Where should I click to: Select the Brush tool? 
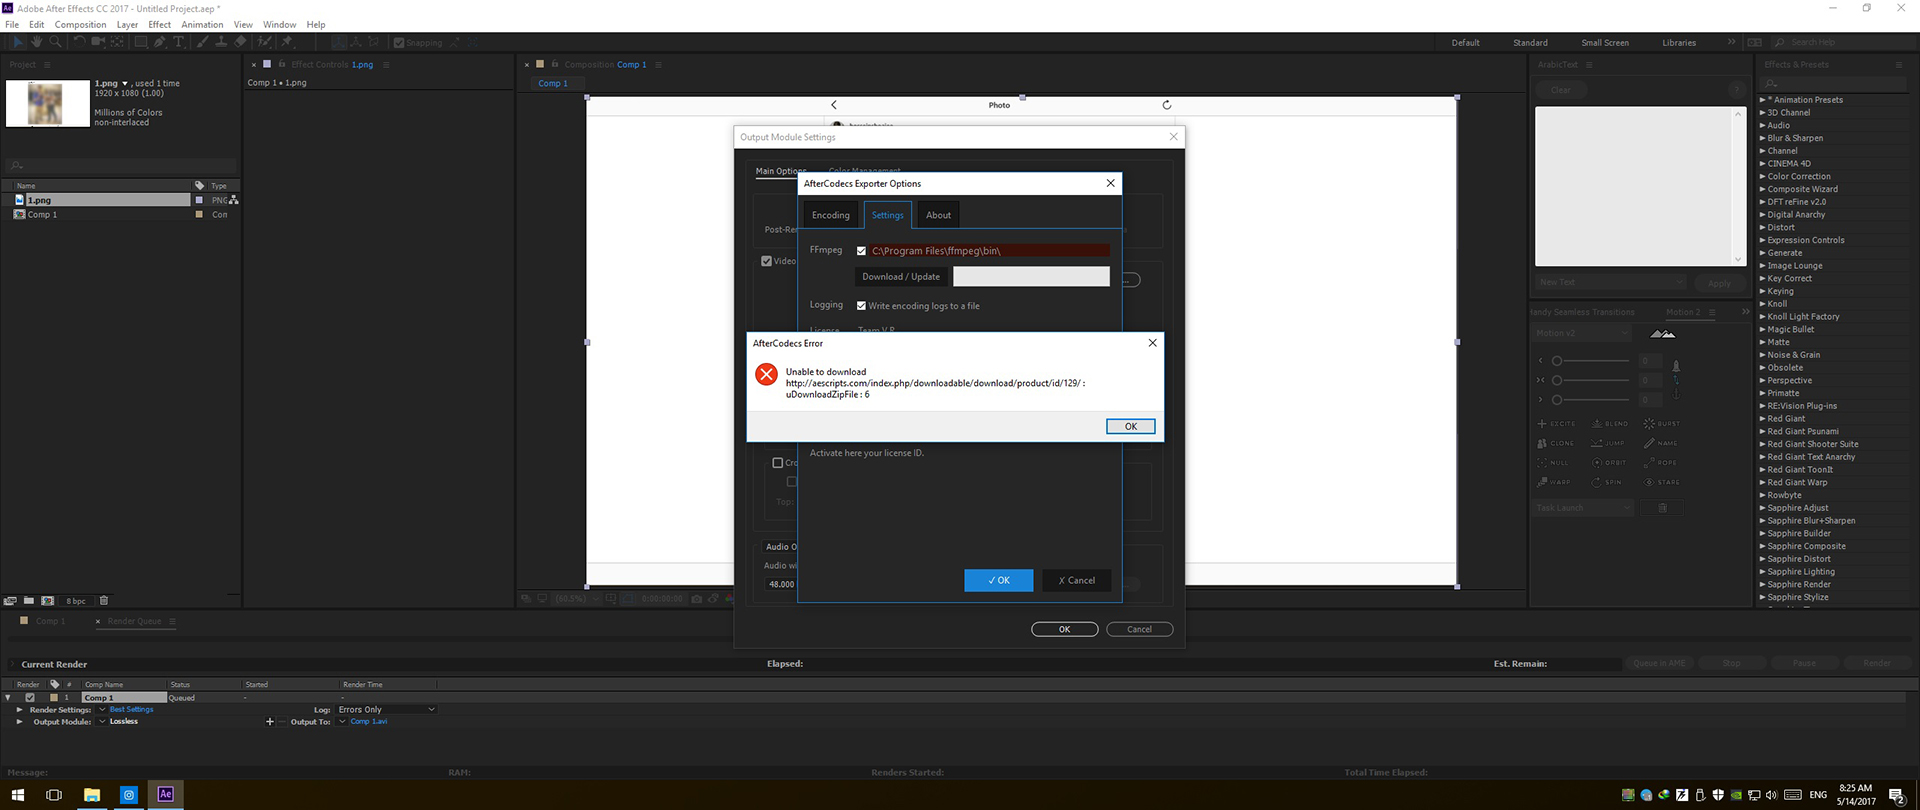coord(202,42)
